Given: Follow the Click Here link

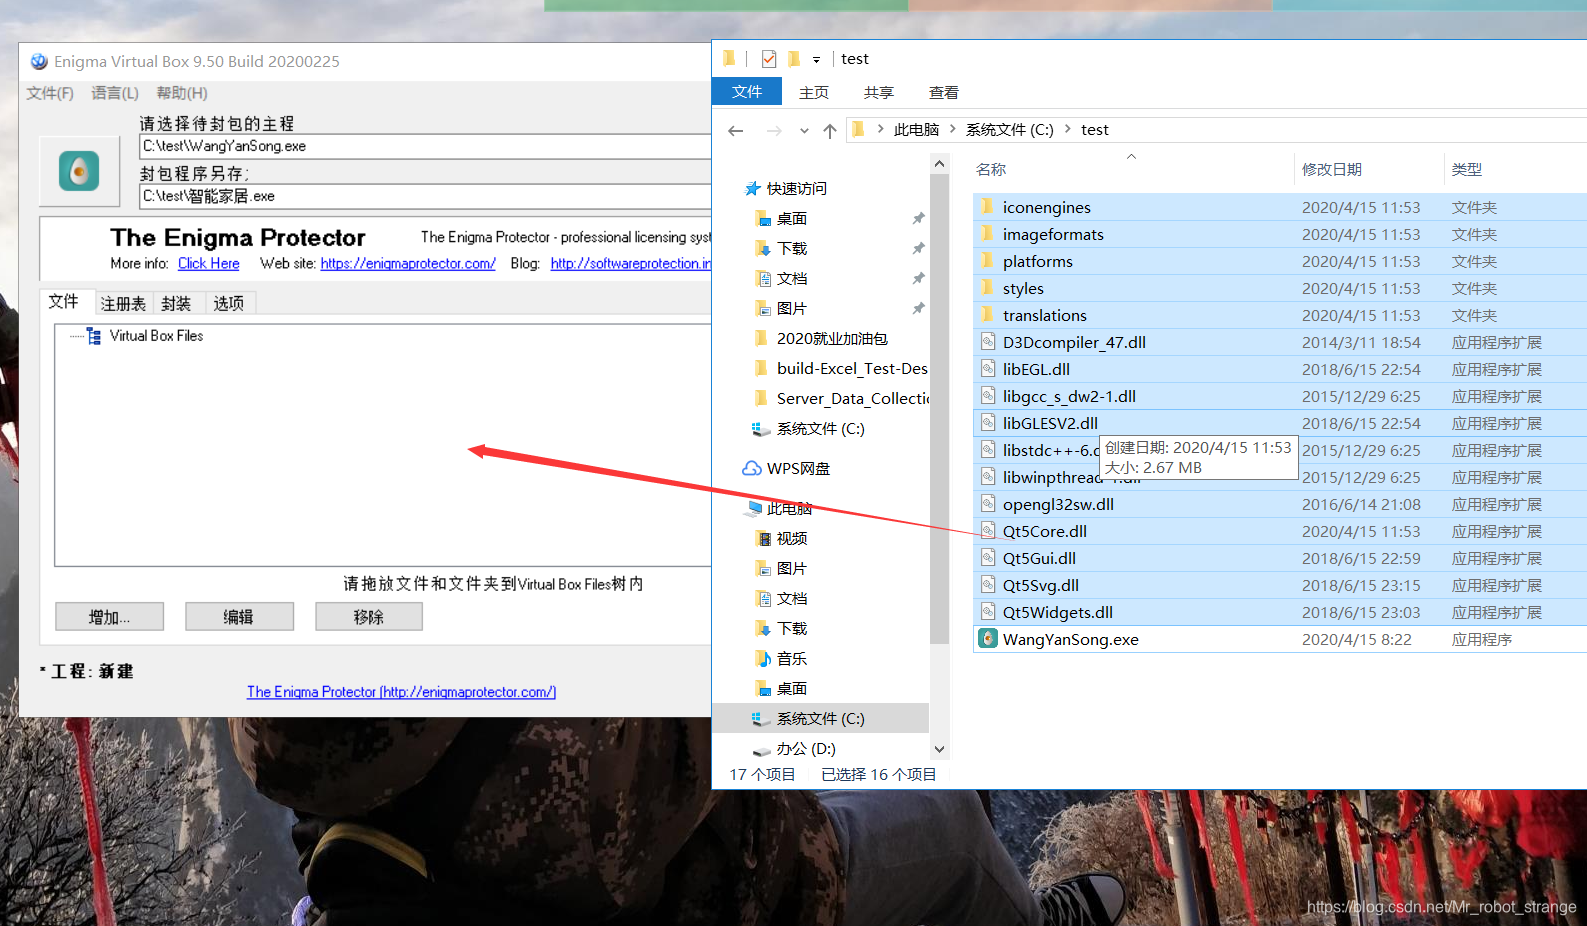Looking at the screenshot, I should (209, 264).
